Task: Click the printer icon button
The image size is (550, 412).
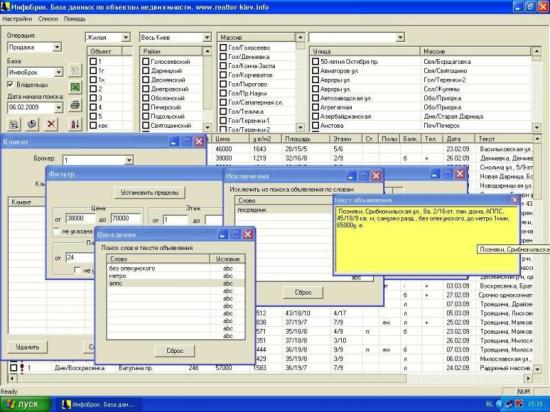Action: point(75,105)
